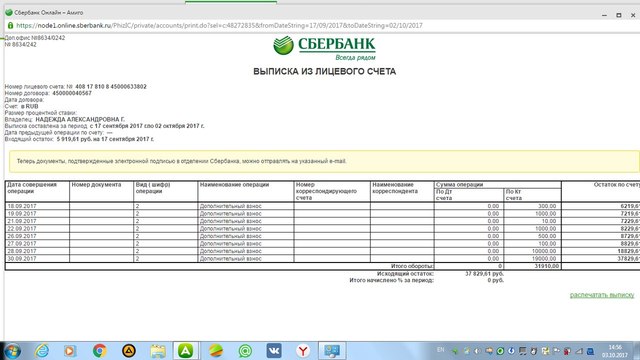Open the VK app in taskbar
Image resolution: width=640 pixels, height=360 pixels.
(274, 351)
